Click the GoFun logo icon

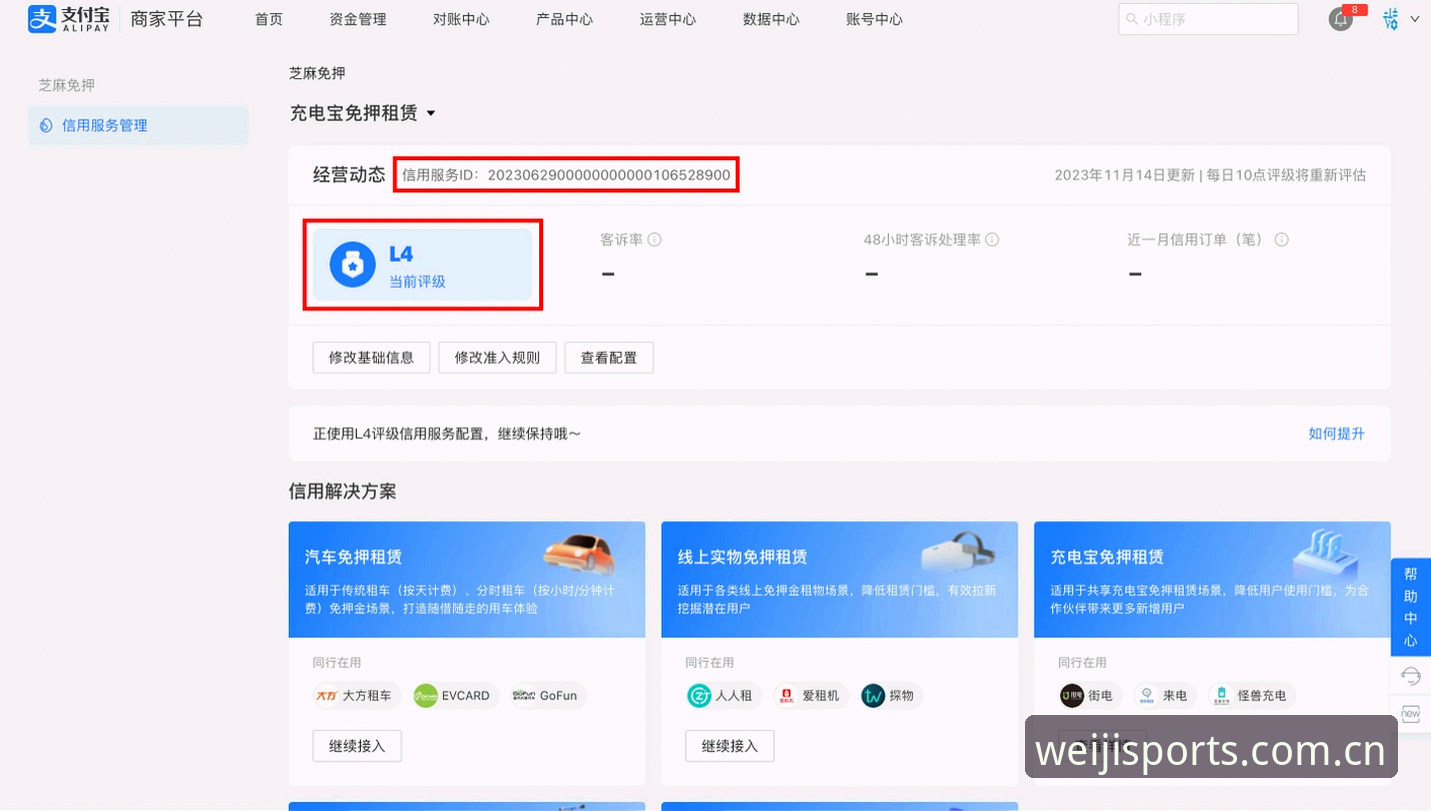pyautogui.click(x=524, y=695)
